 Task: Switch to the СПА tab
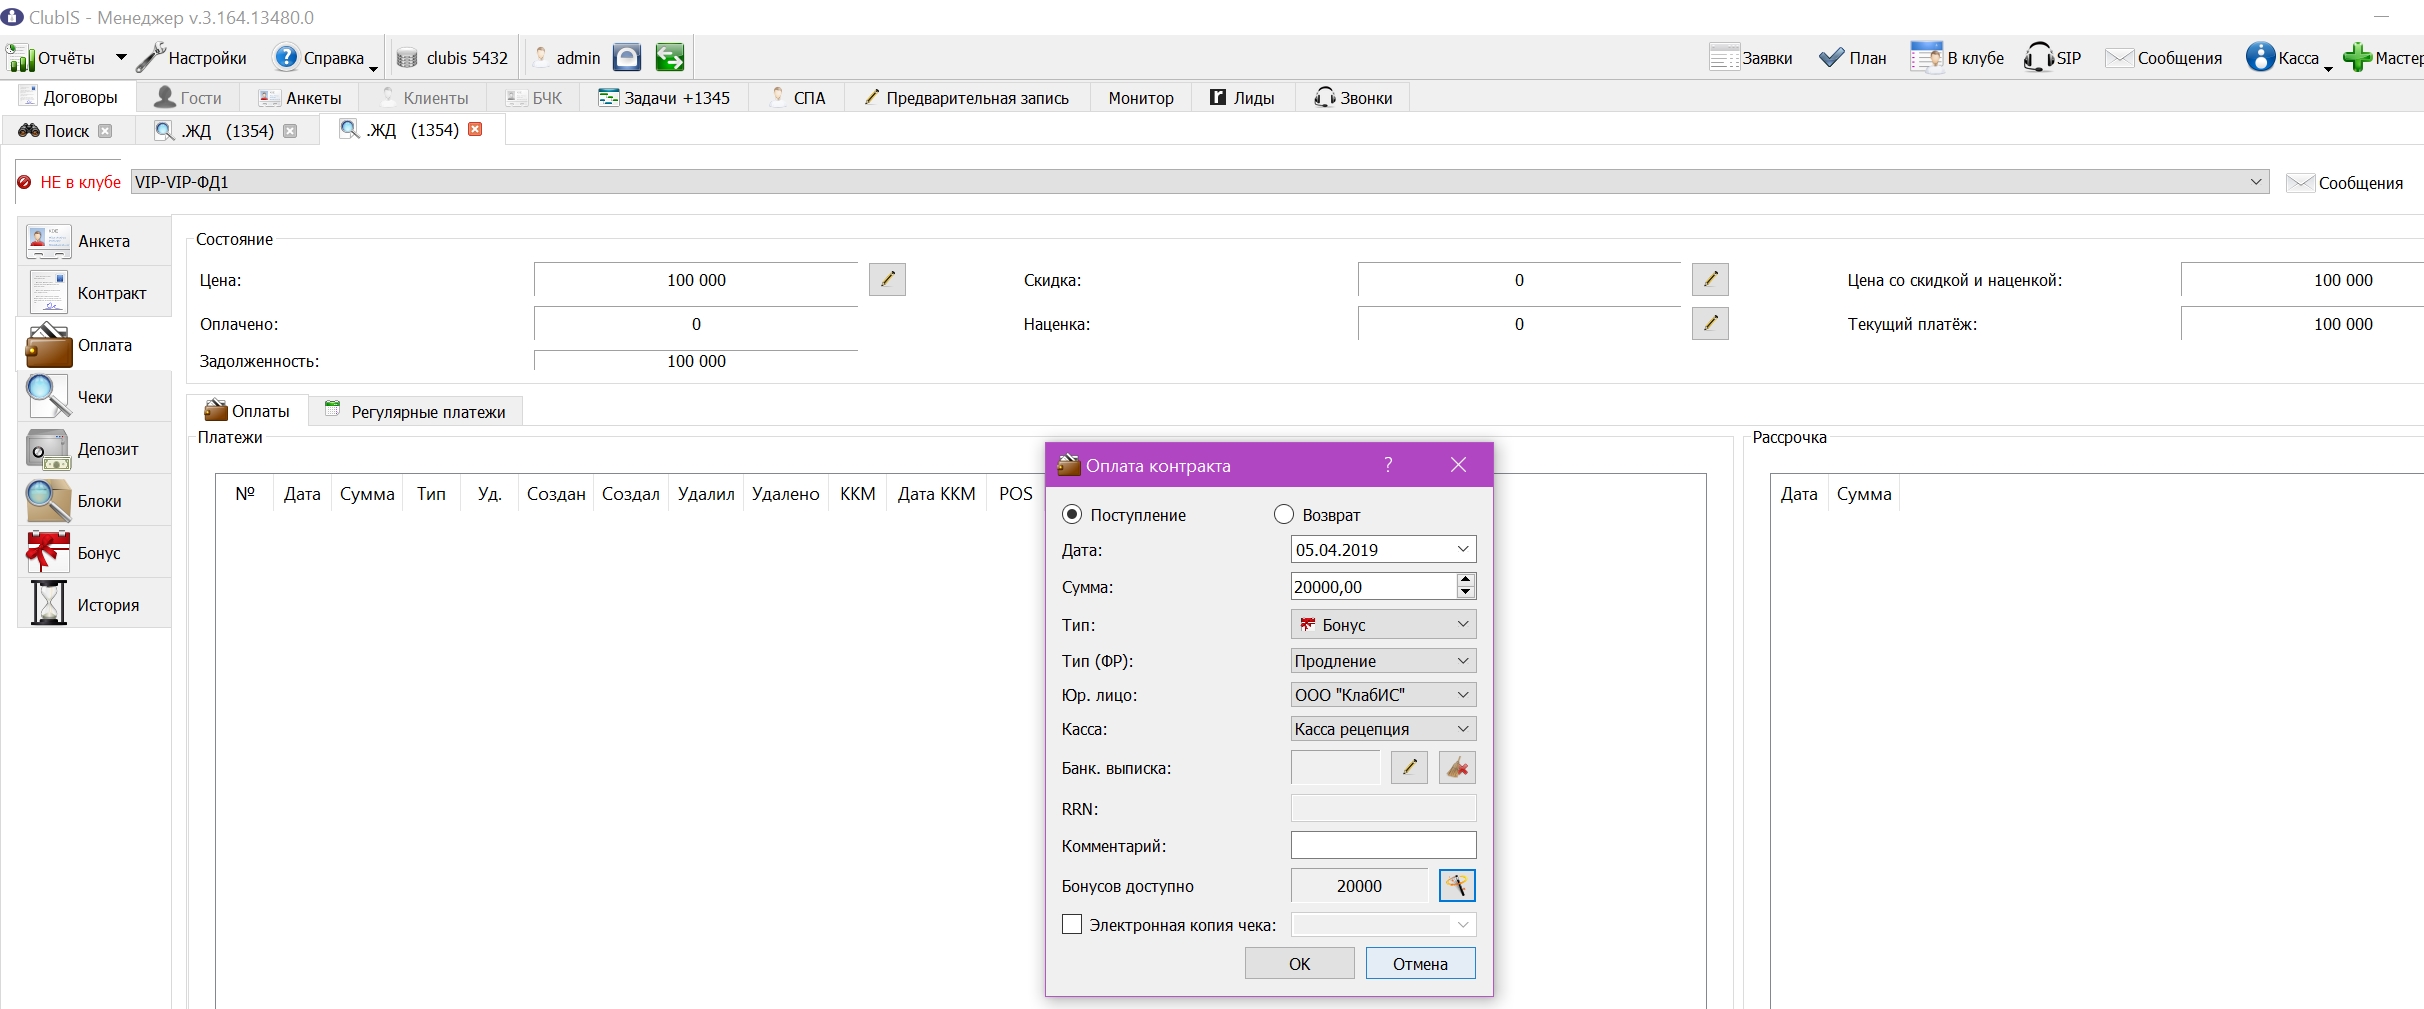click(x=797, y=97)
